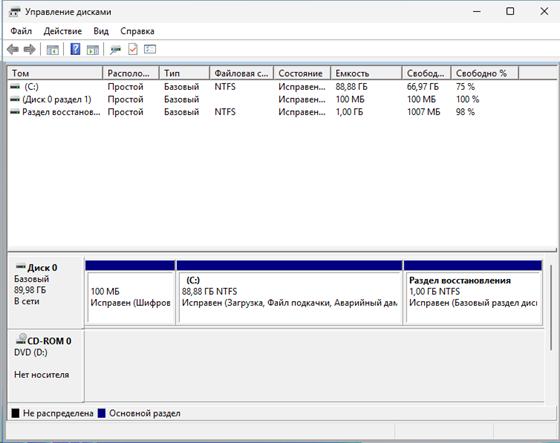Open the Действие menu
This screenshot has height=443, width=560.
point(62,31)
